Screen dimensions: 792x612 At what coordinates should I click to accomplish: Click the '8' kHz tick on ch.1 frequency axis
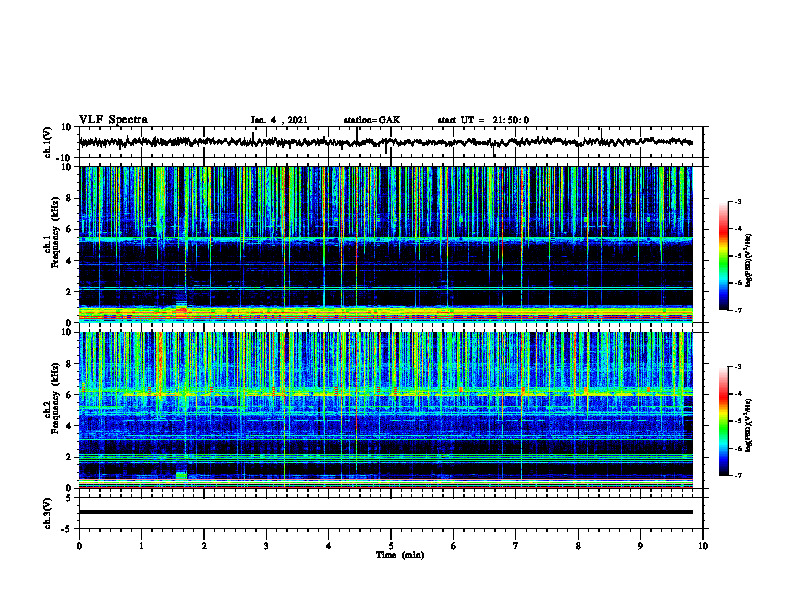[70, 198]
